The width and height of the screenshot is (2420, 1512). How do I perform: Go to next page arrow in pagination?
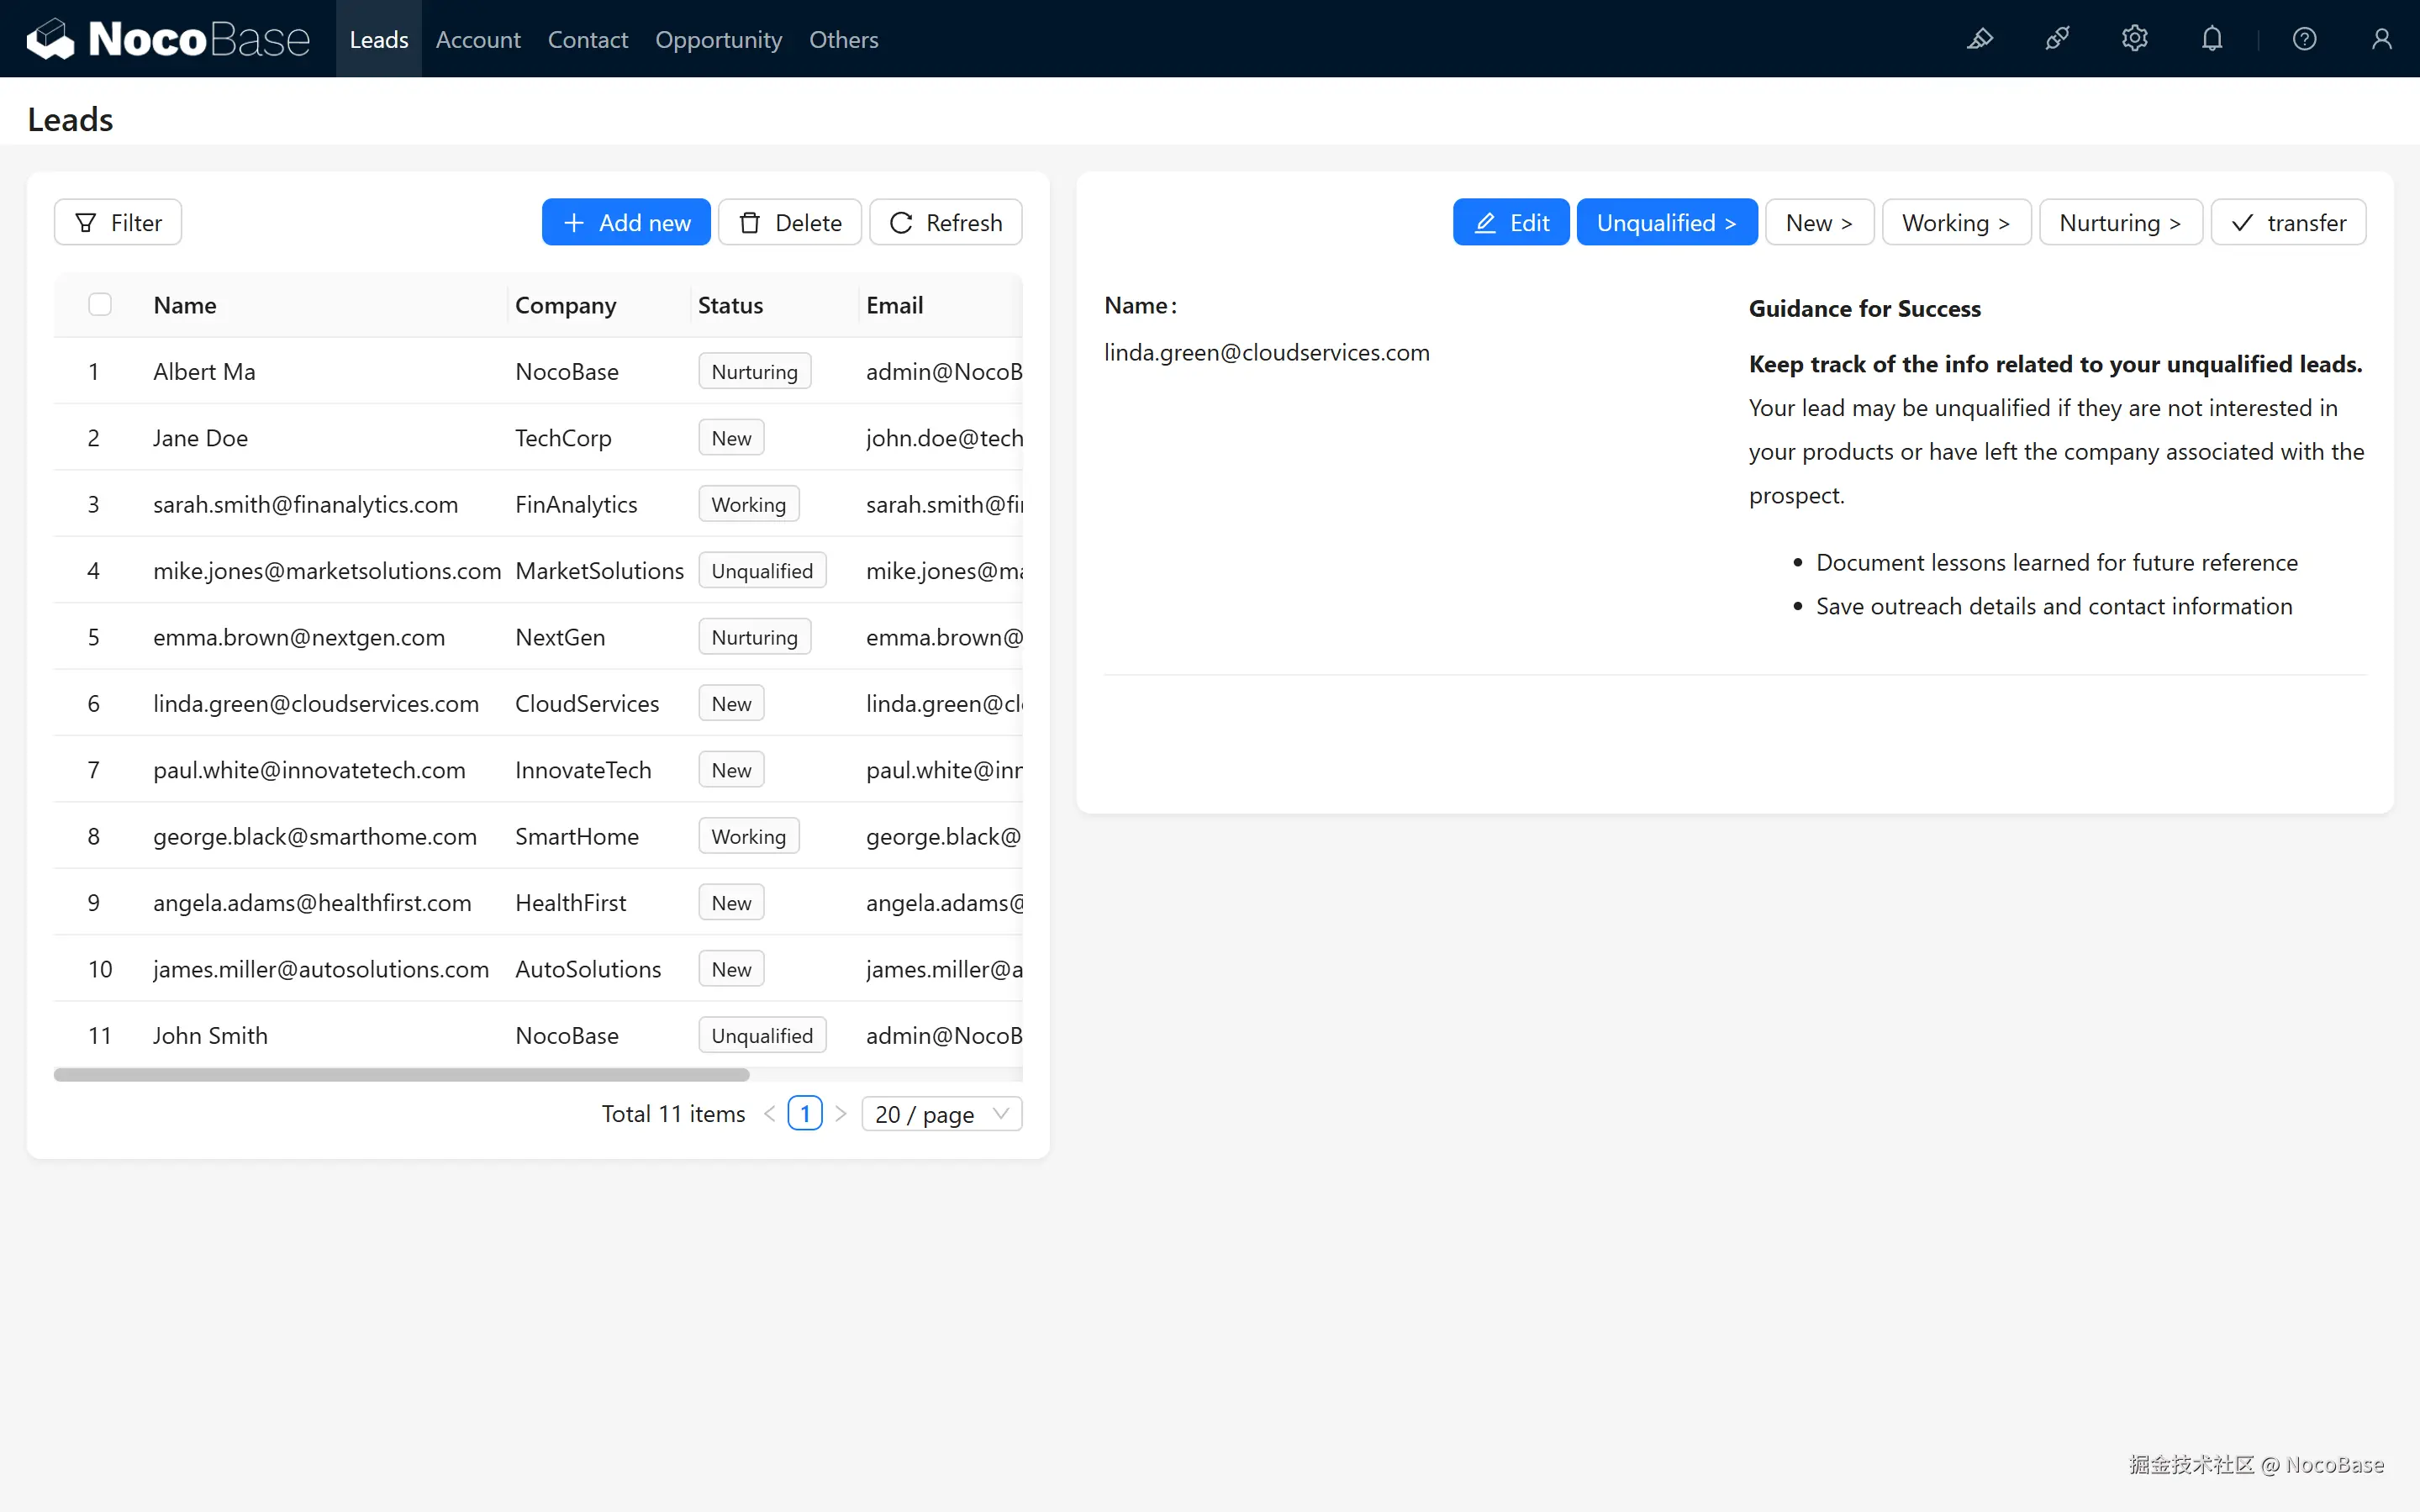tap(841, 1113)
